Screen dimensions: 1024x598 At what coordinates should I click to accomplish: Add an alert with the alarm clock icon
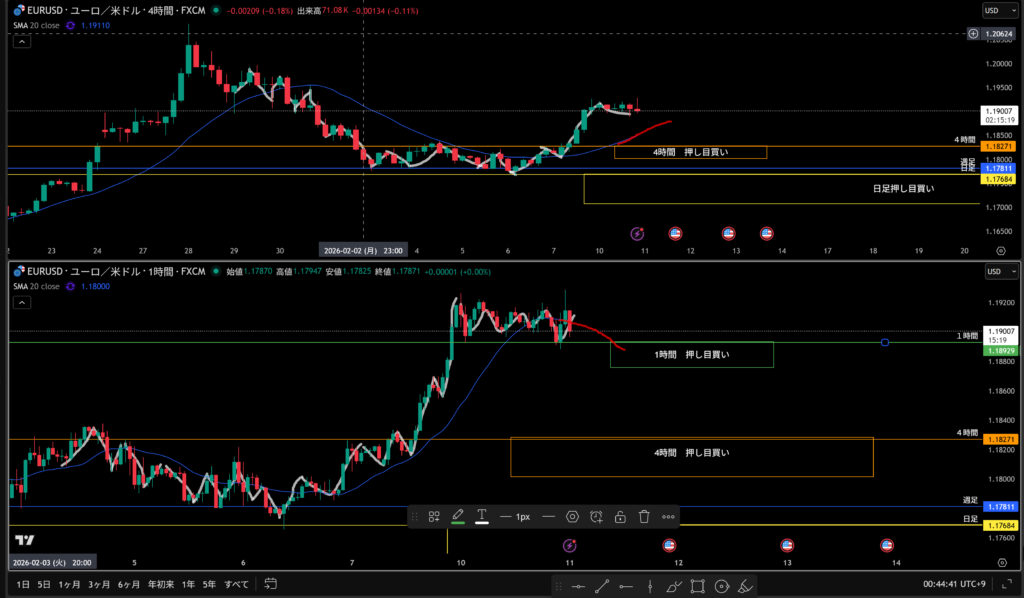point(596,517)
